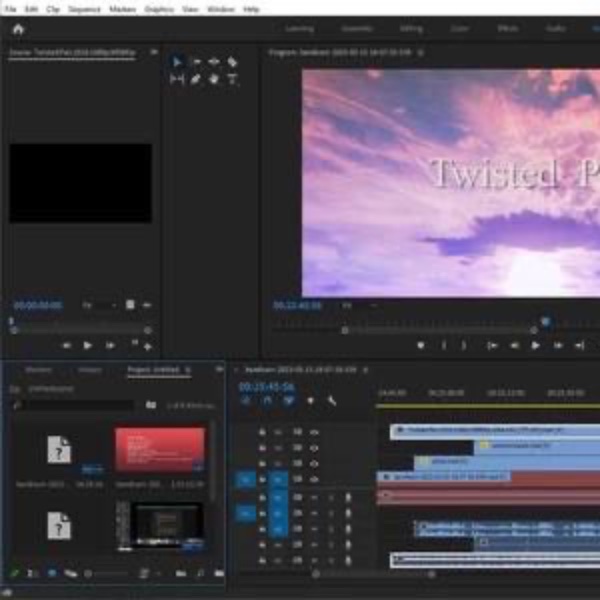
Task: Select the Type tool
Action: pyautogui.click(x=232, y=79)
